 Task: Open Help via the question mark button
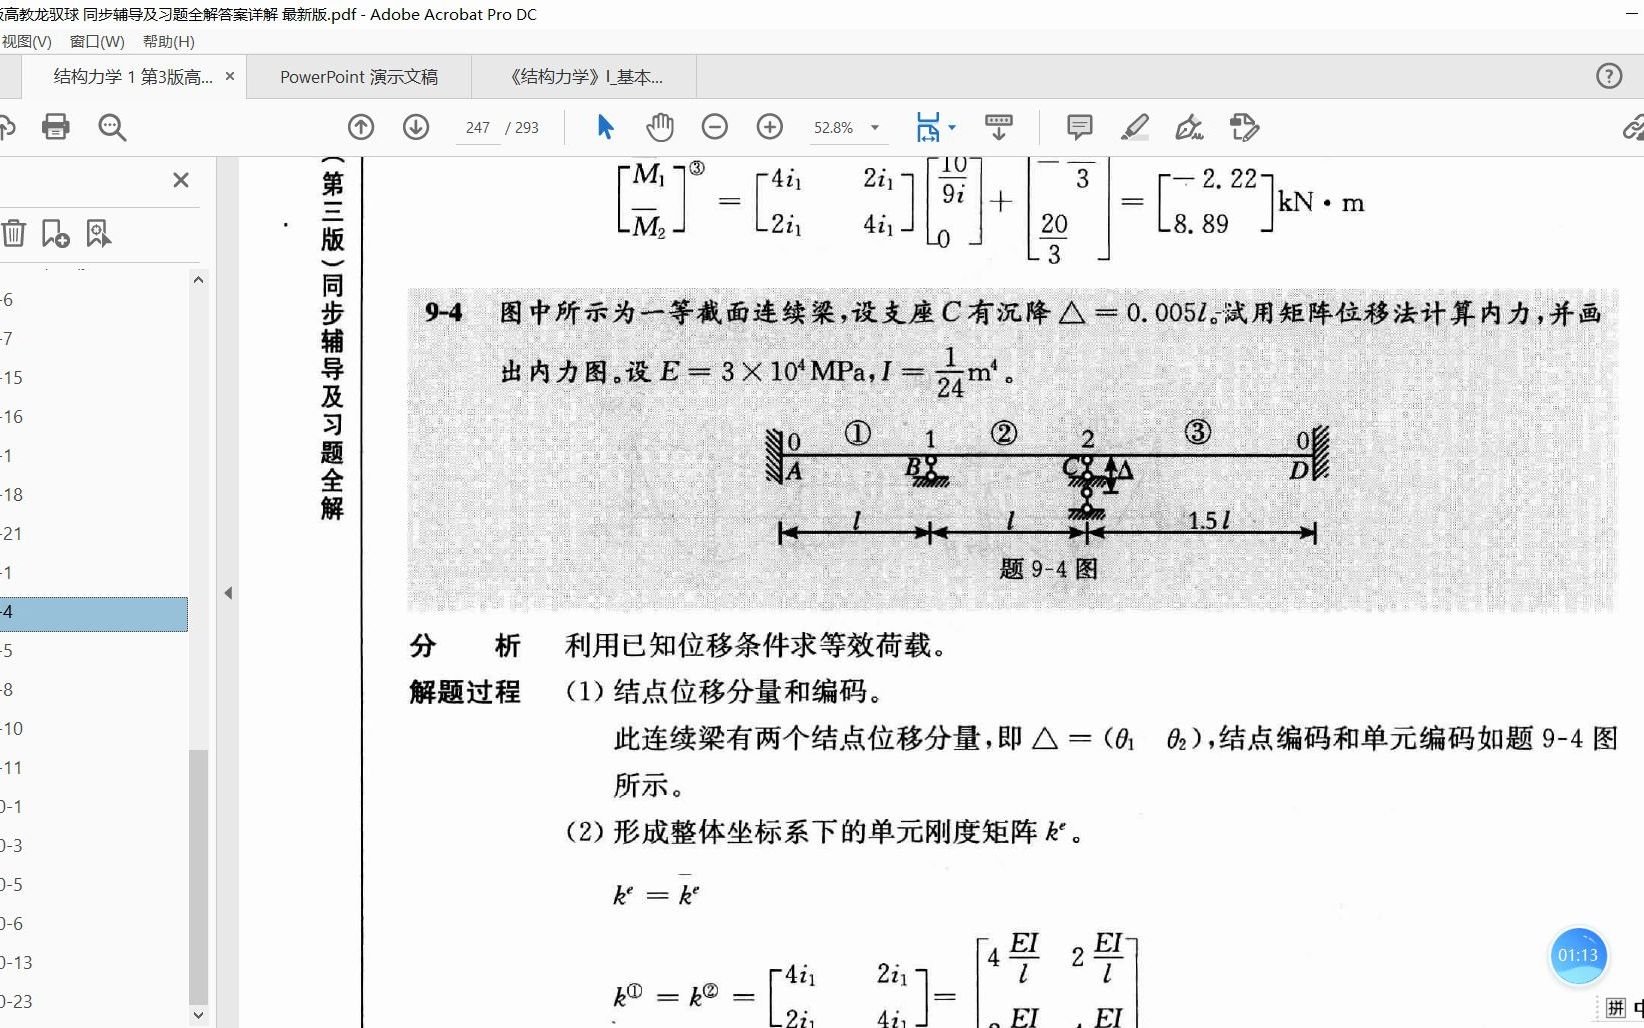pos(1608,76)
